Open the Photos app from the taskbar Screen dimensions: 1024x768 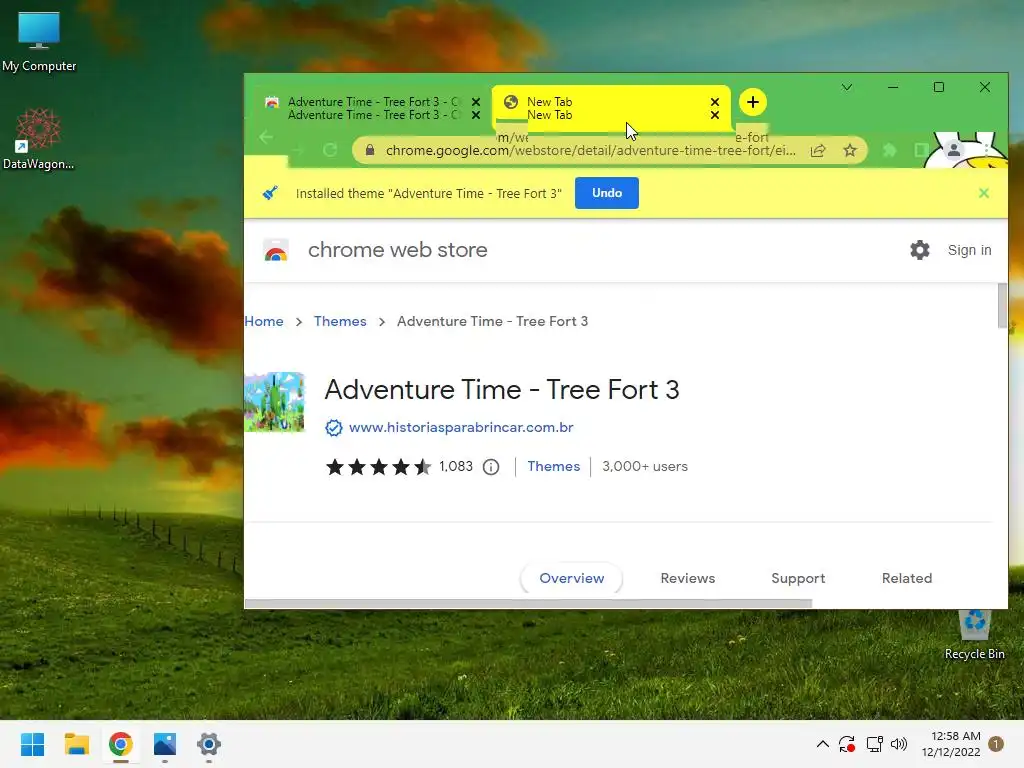click(x=165, y=744)
